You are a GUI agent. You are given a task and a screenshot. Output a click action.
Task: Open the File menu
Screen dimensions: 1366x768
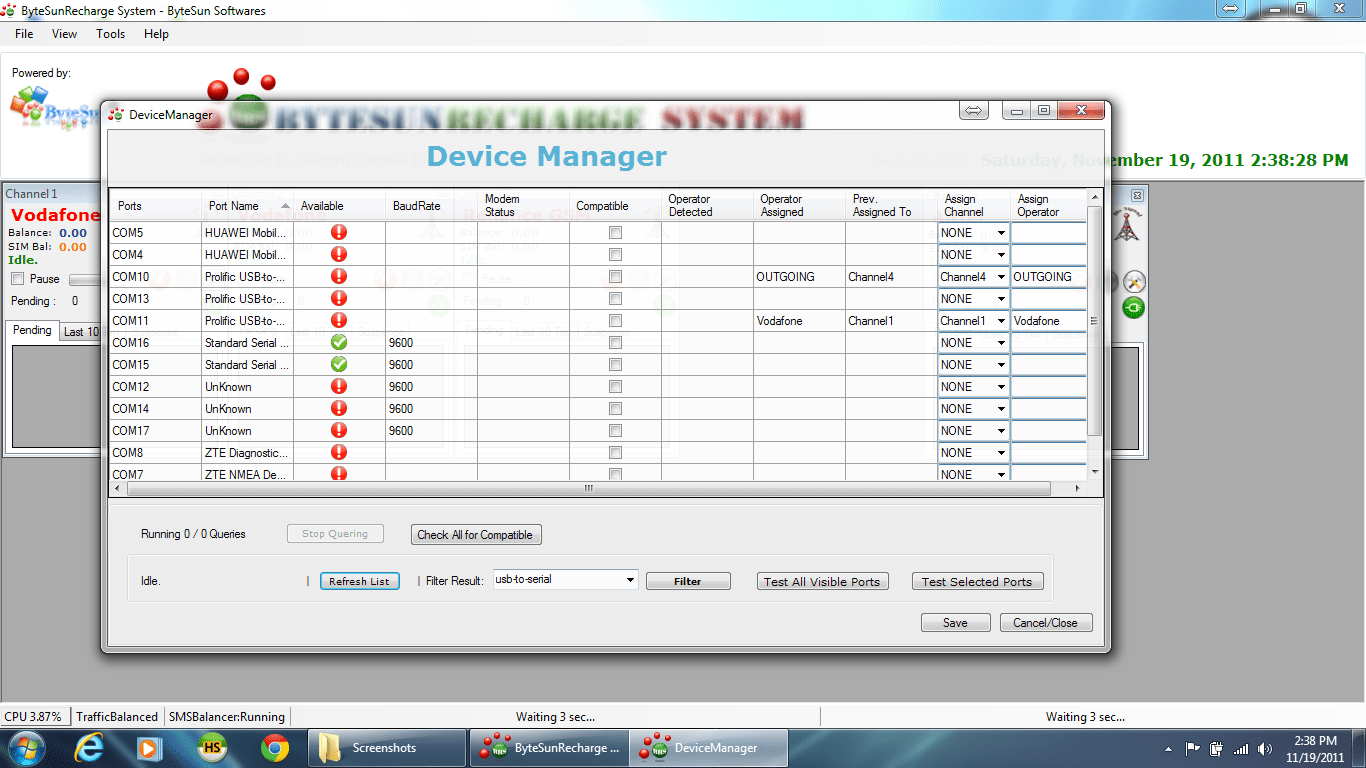[24, 34]
